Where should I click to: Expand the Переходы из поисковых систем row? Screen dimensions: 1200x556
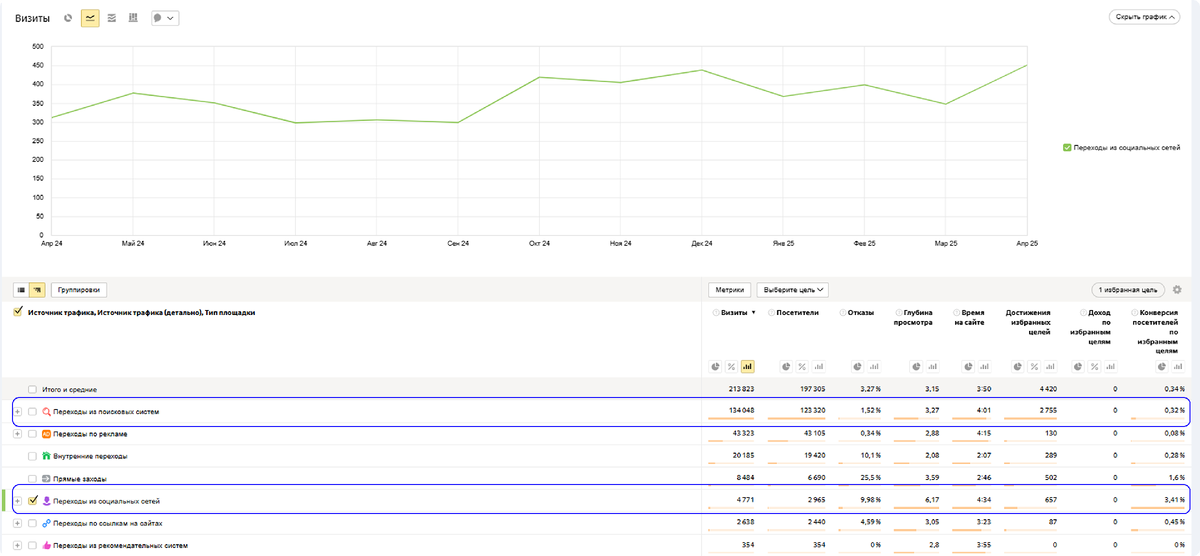pos(17,411)
